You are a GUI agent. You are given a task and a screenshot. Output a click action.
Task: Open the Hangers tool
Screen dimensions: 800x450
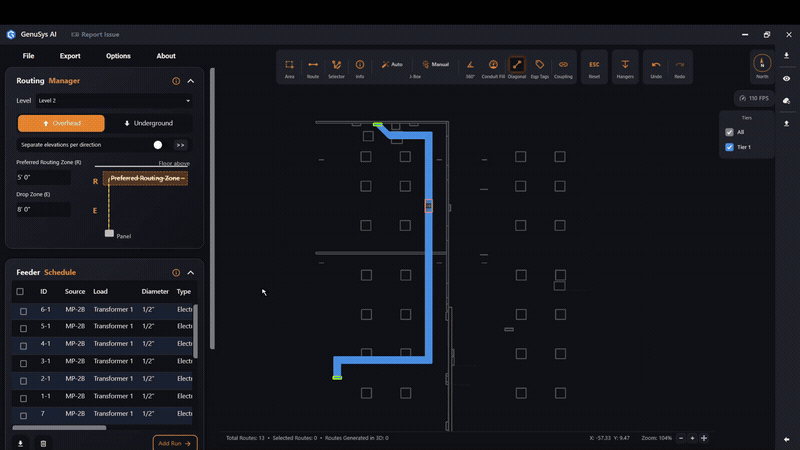tap(625, 68)
